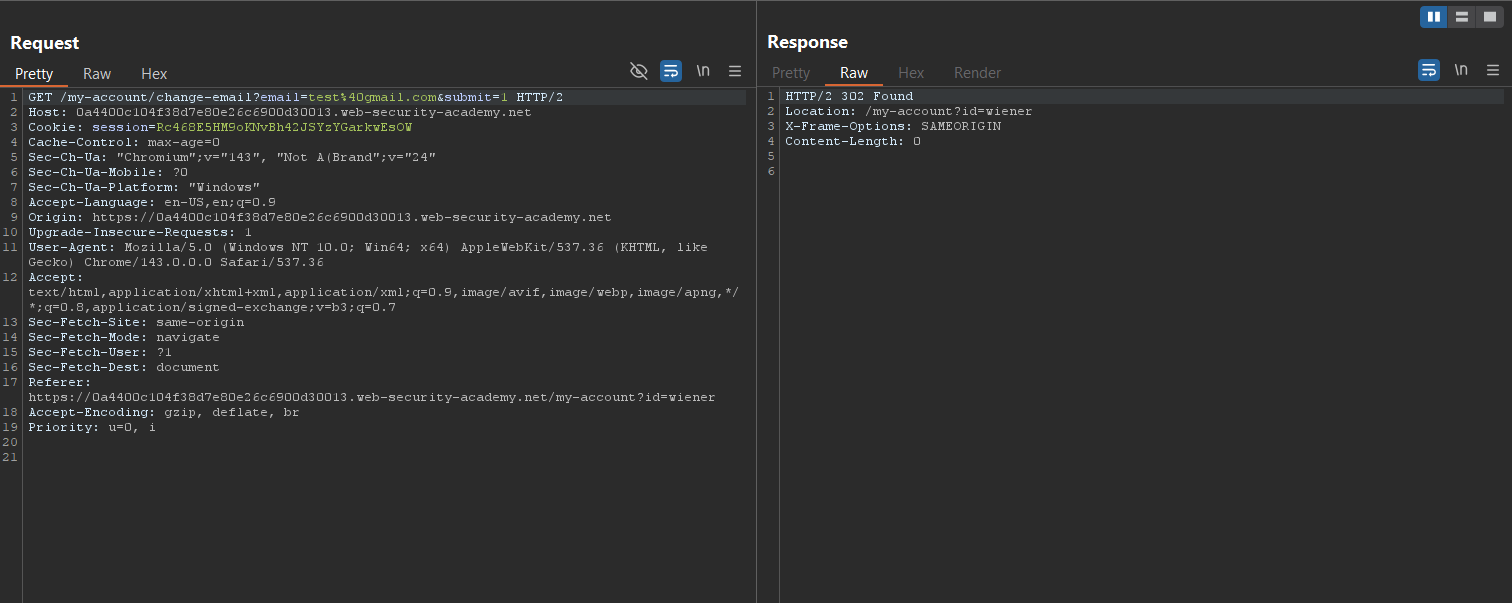Click the session cookie value

click(x=284, y=127)
